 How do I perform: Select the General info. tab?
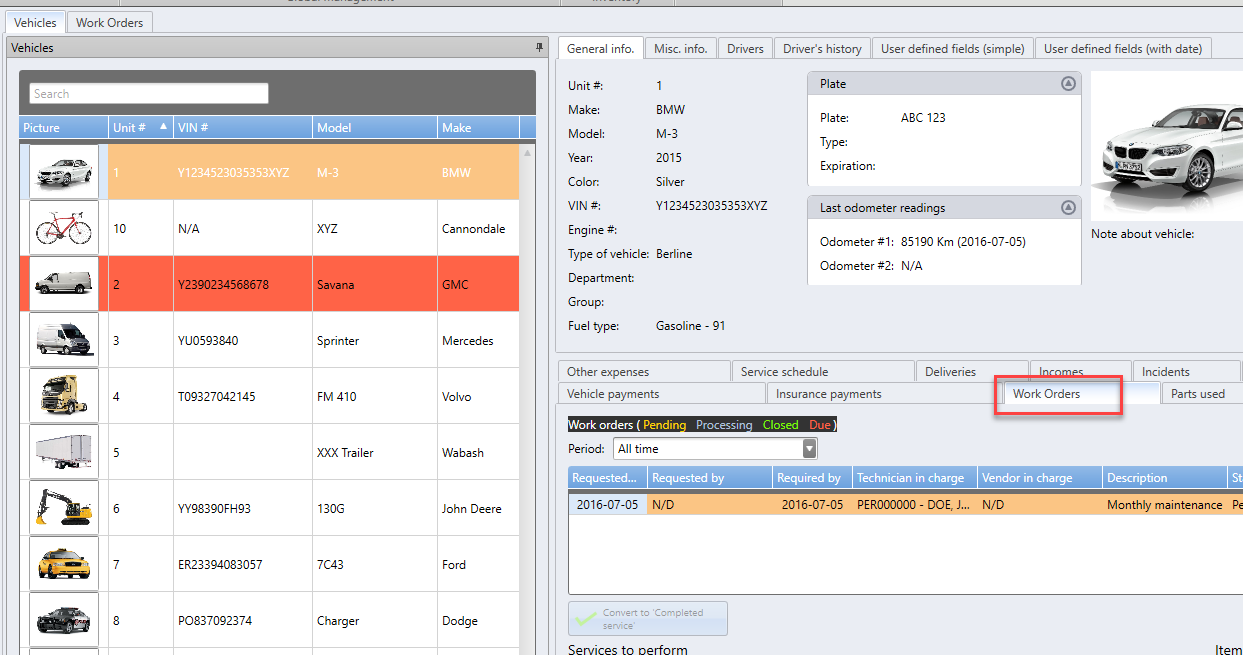click(x=600, y=48)
